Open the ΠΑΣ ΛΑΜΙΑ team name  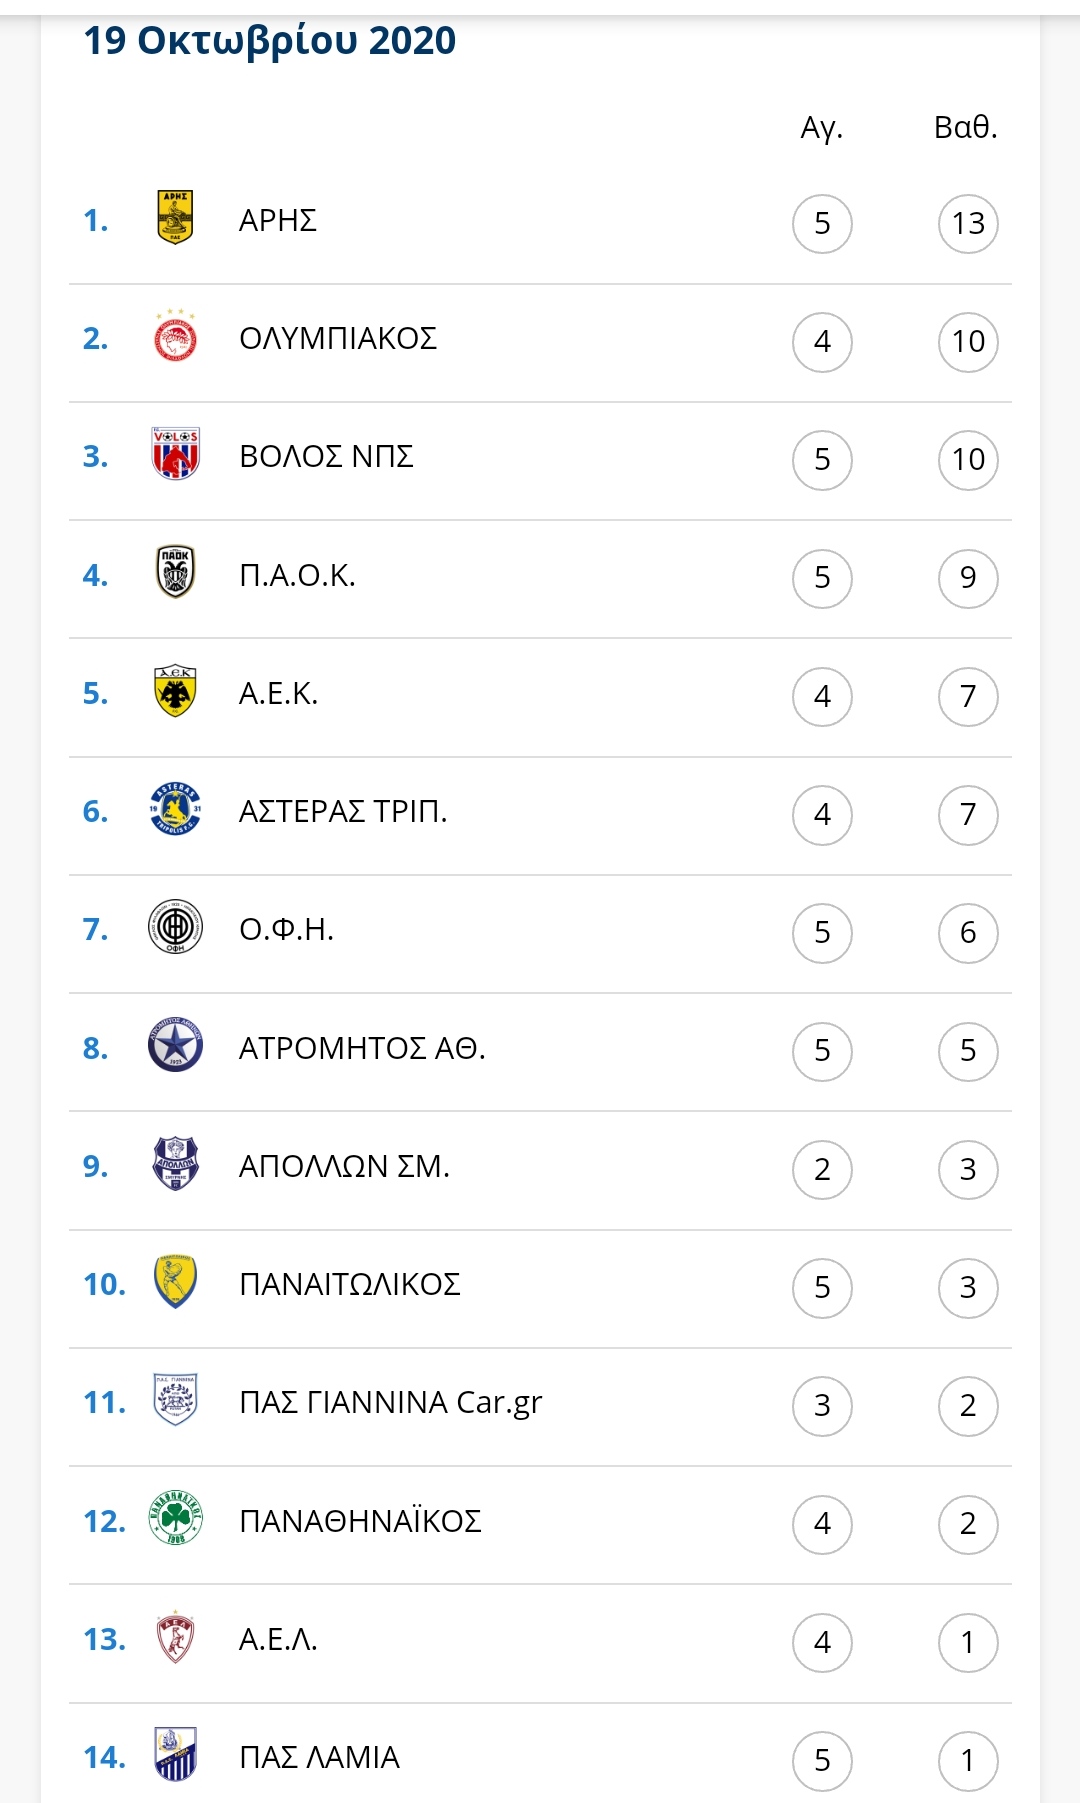tap(319, 1757)
